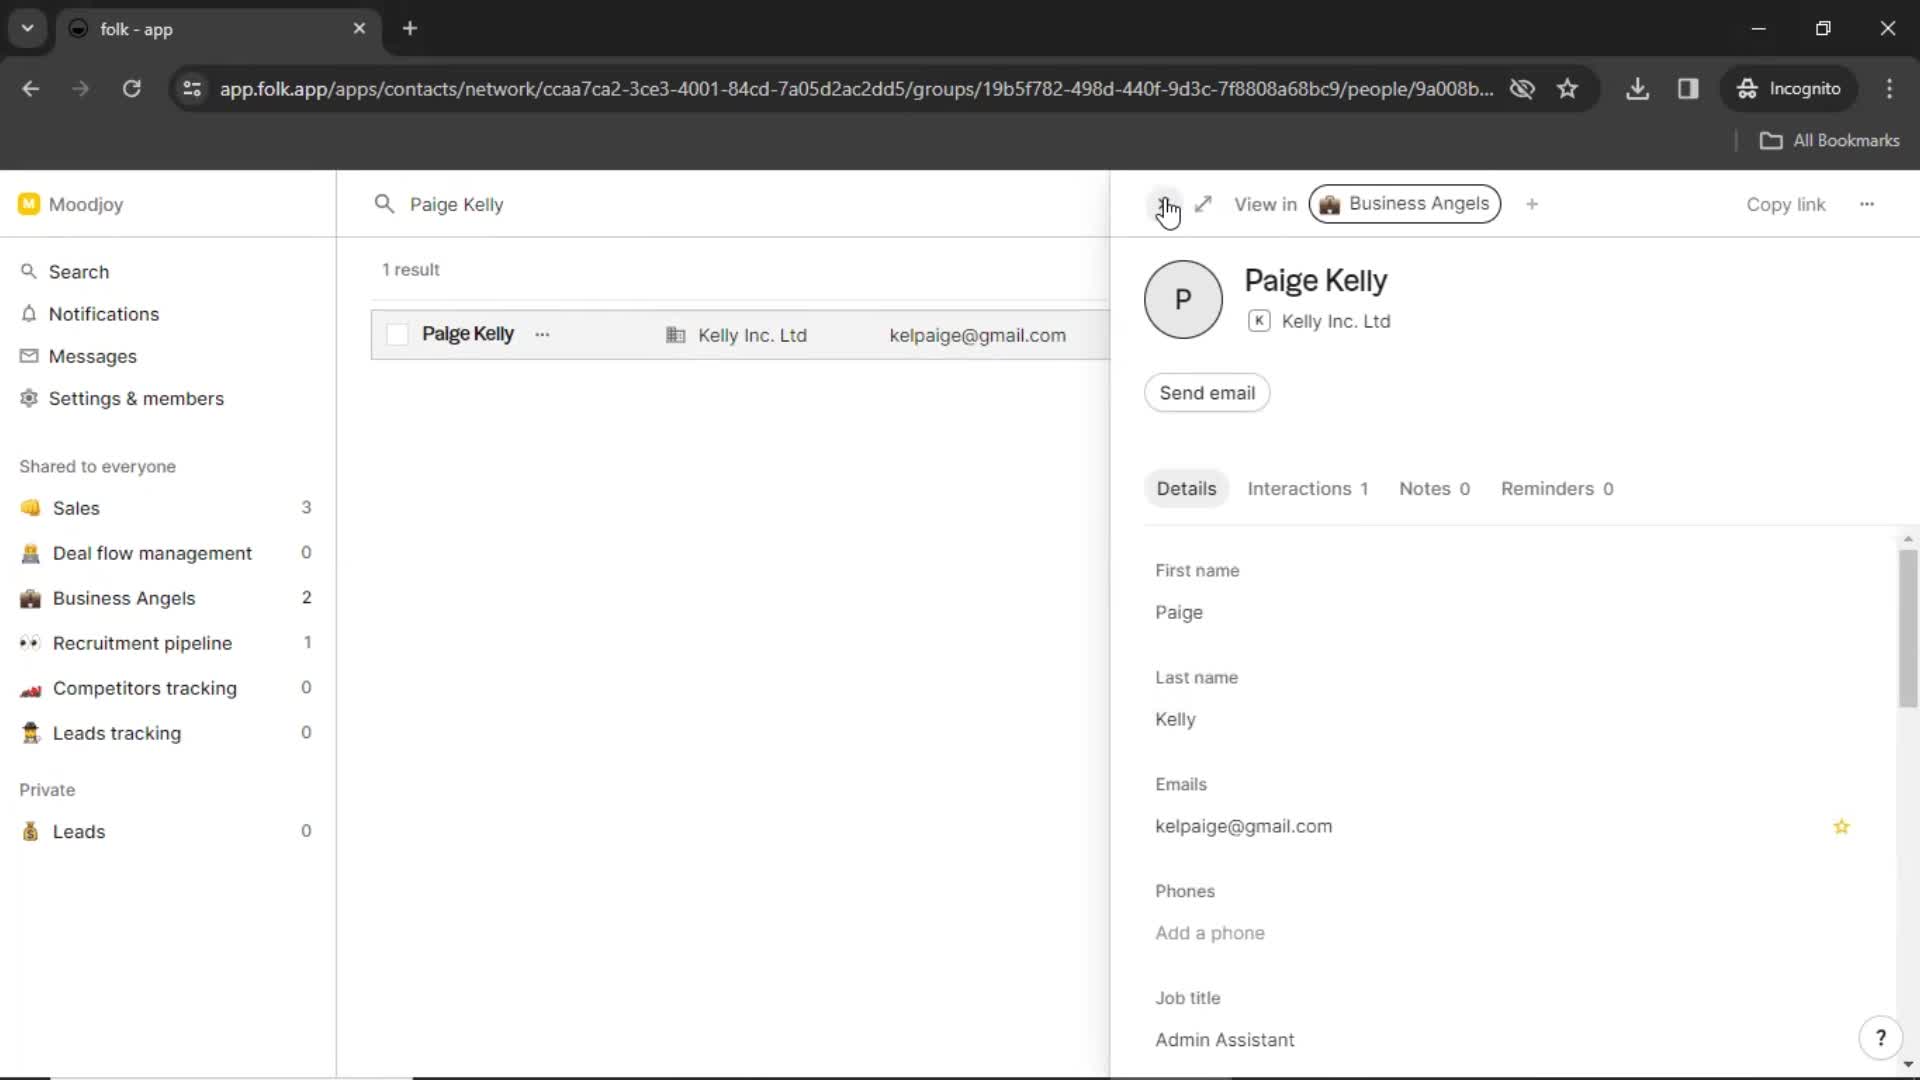Open the three-dot menu on Paige Kelly row
The image size is (1920, 1080).
542,334
